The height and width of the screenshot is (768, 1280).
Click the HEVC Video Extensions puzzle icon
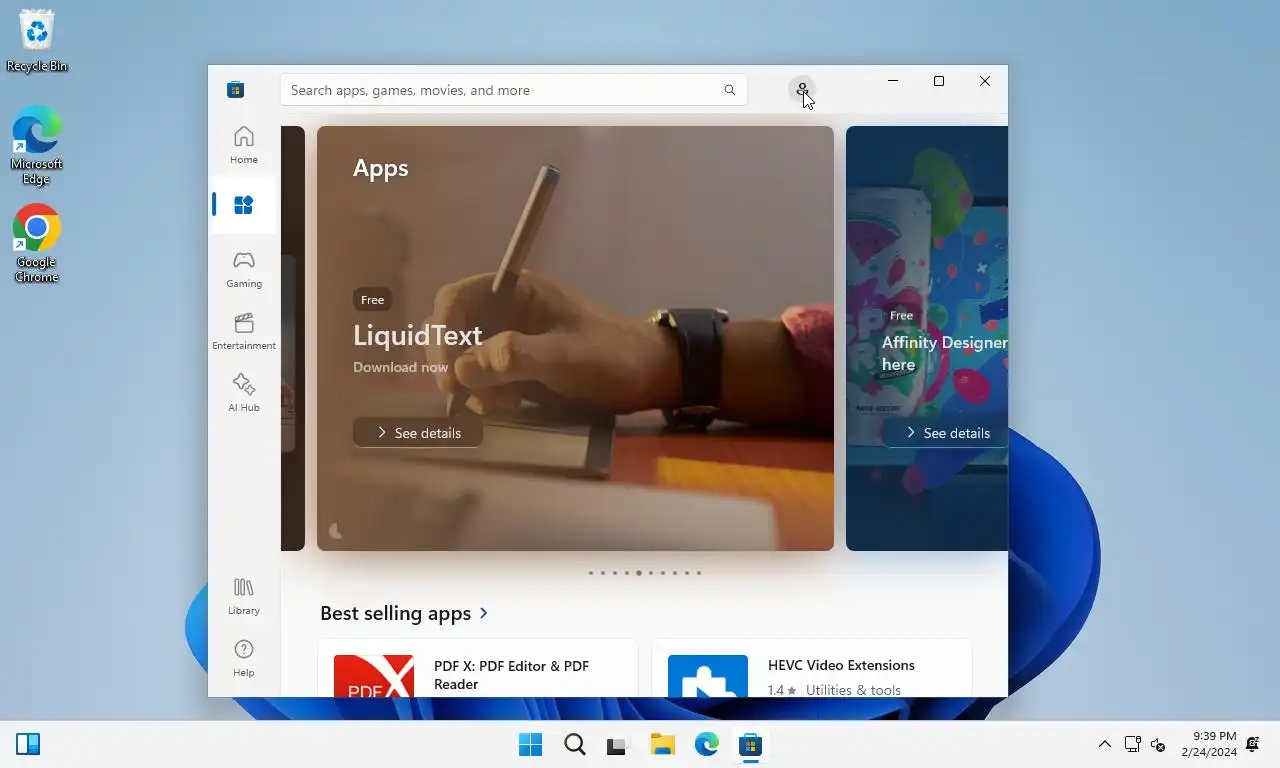pyautogui.click(x=708, y=676)
